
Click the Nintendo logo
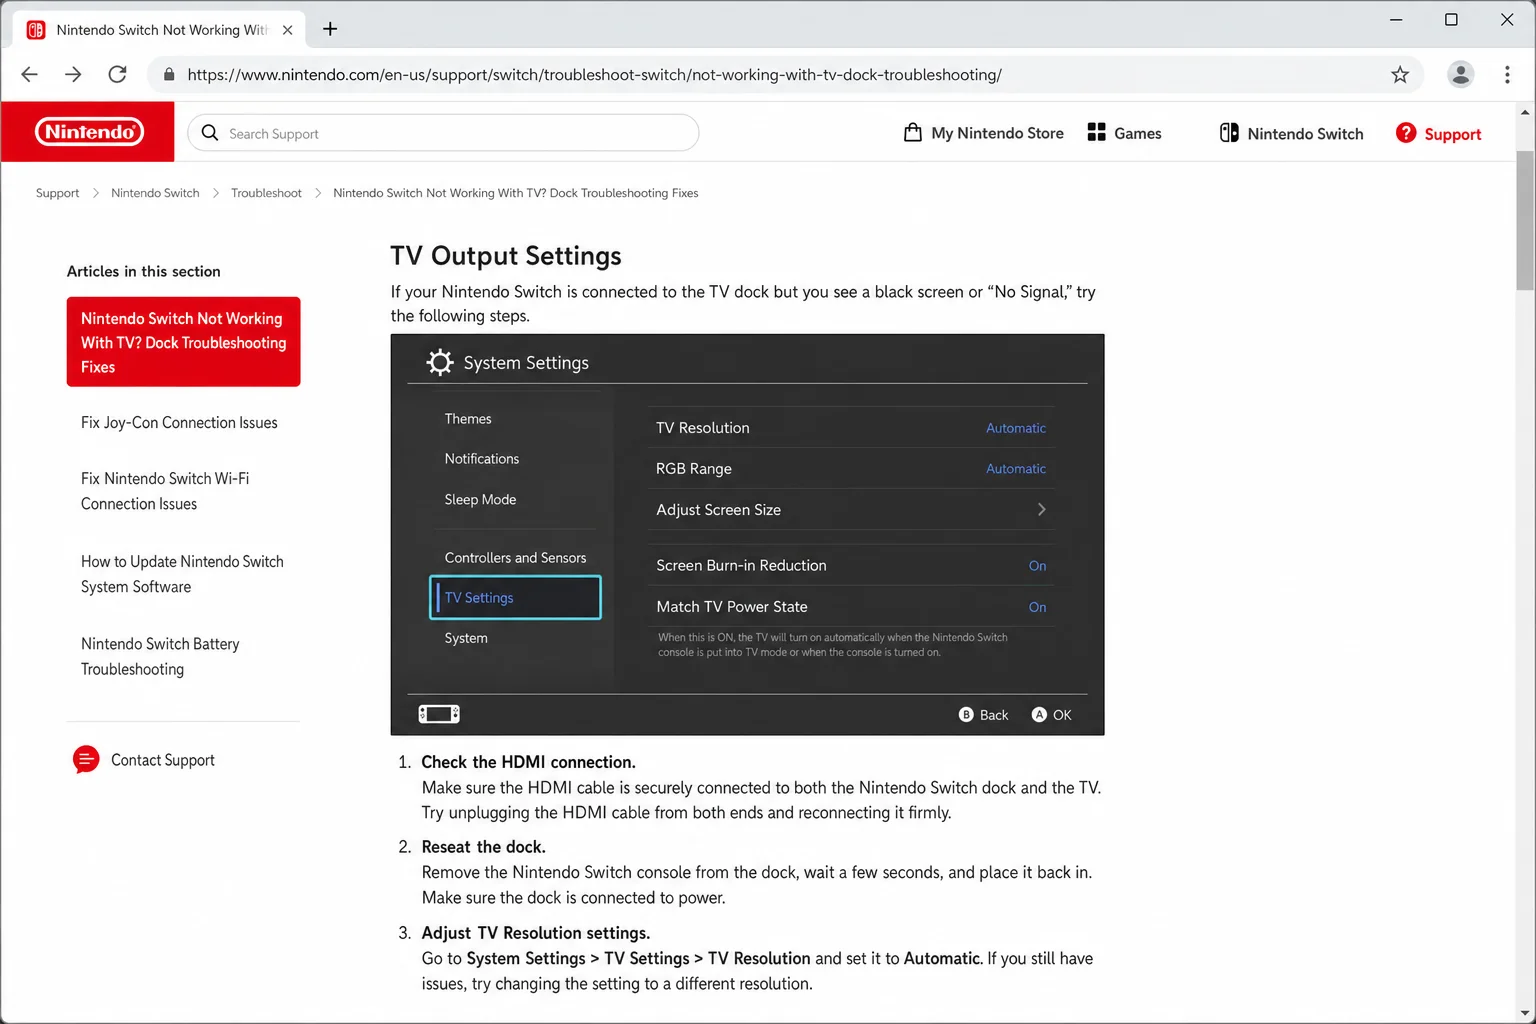(89, 132)
